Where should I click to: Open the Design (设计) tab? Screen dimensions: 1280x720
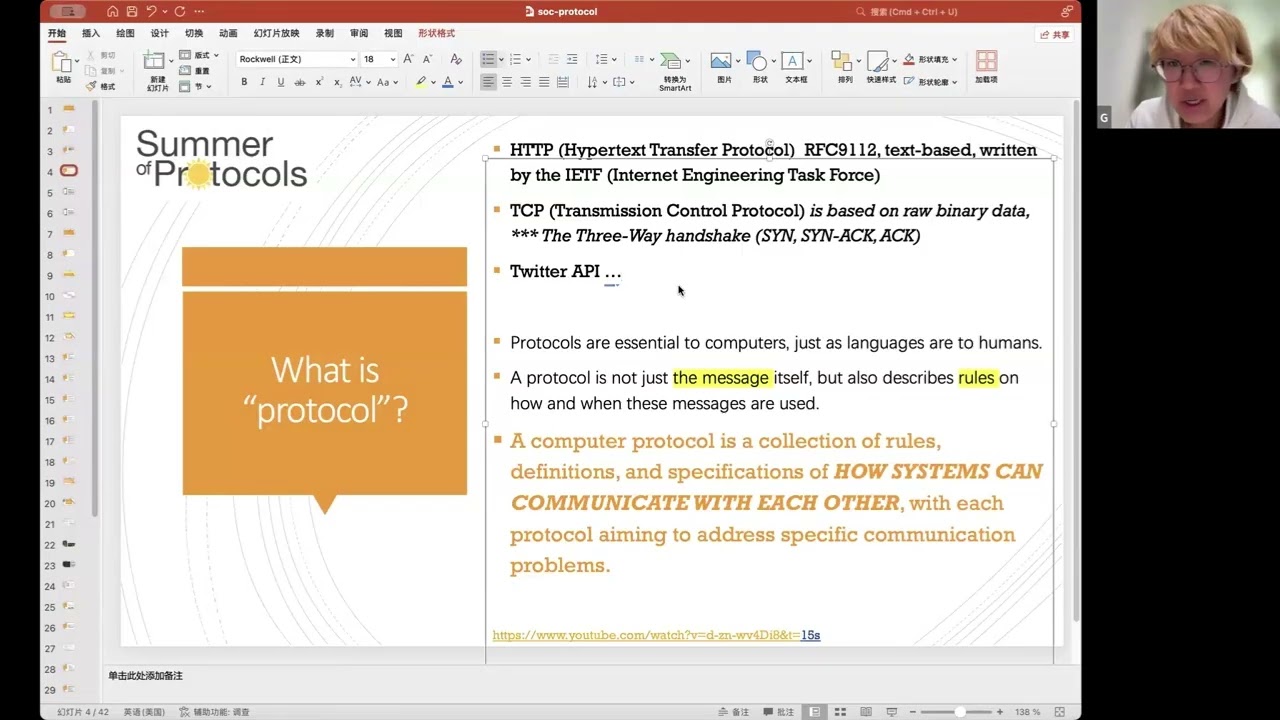pos(159,33)
